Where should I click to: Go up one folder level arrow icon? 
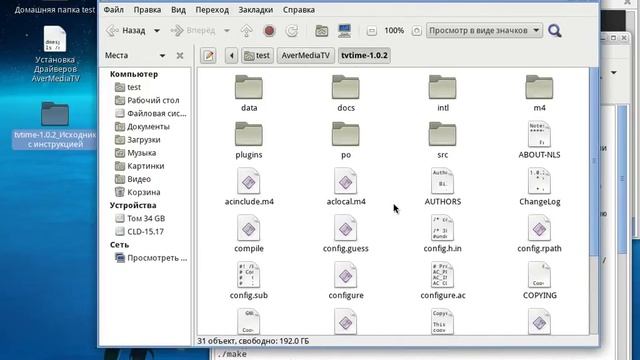coord(247,31)
